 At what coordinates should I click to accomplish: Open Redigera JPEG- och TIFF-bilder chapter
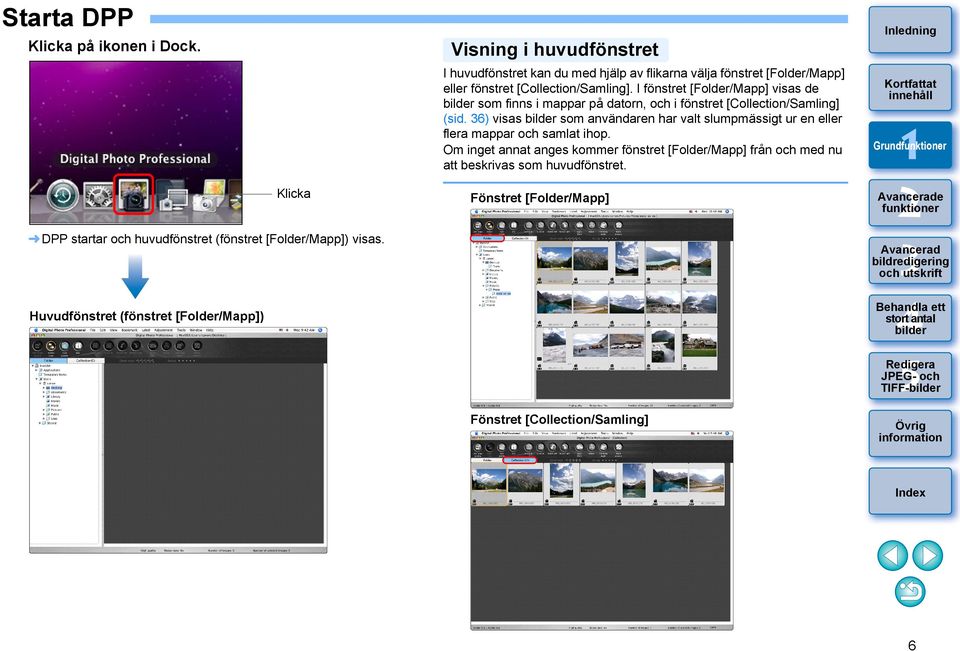click(910, 376)
